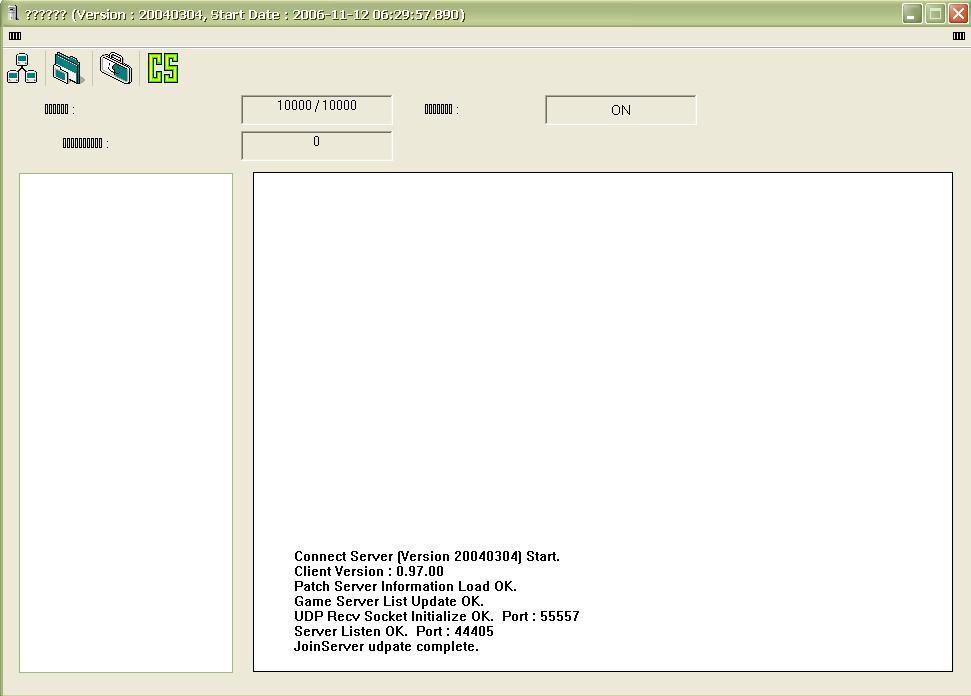This screenshot has width=971, height=696.
Task: Click the network diagram toolbar icon
Action: [x=22, y=69]
